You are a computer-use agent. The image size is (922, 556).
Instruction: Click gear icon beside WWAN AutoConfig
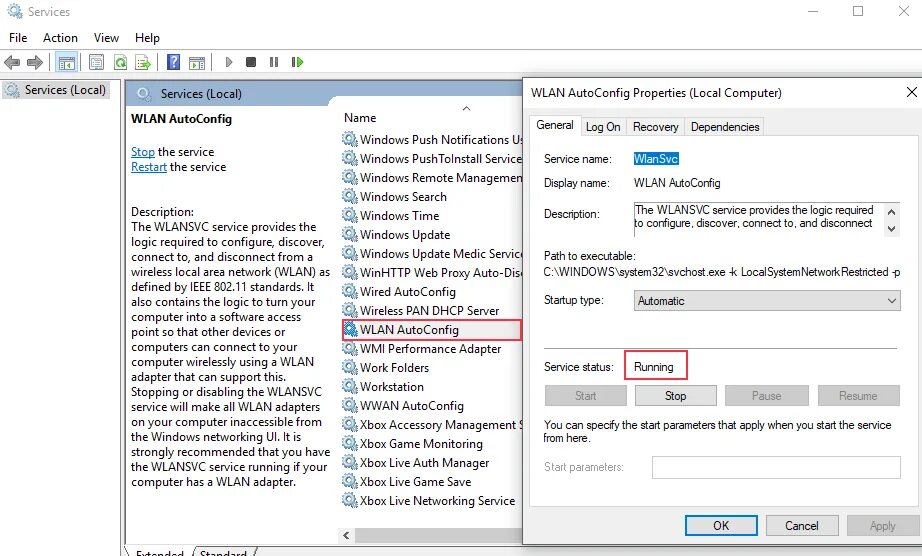tap(350, 405)
